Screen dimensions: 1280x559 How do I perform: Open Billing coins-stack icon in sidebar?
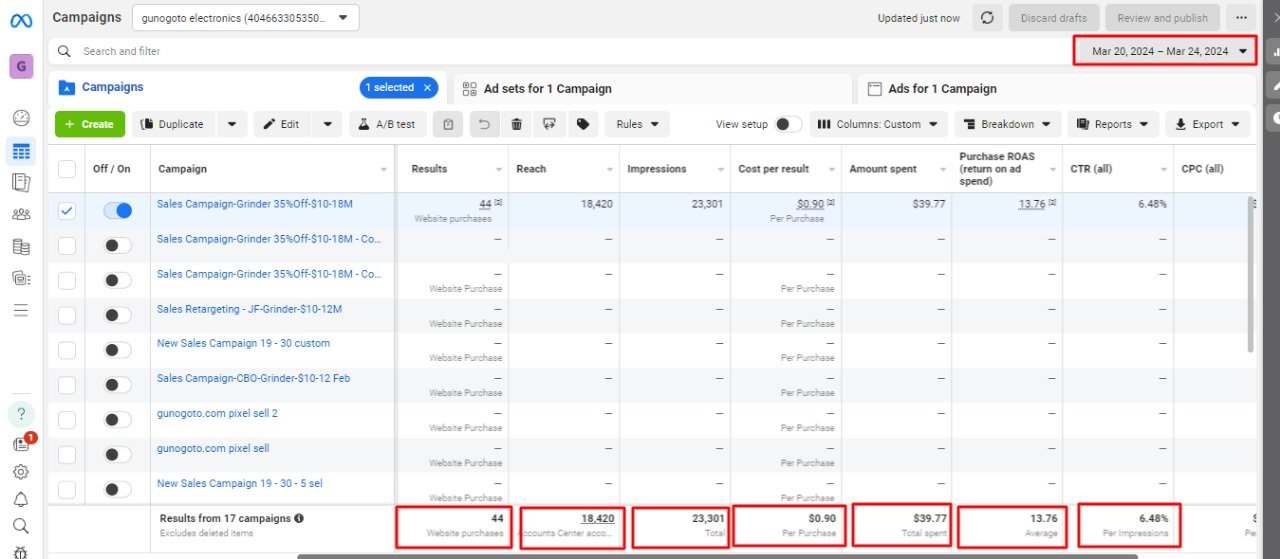[x=21, y=246]
